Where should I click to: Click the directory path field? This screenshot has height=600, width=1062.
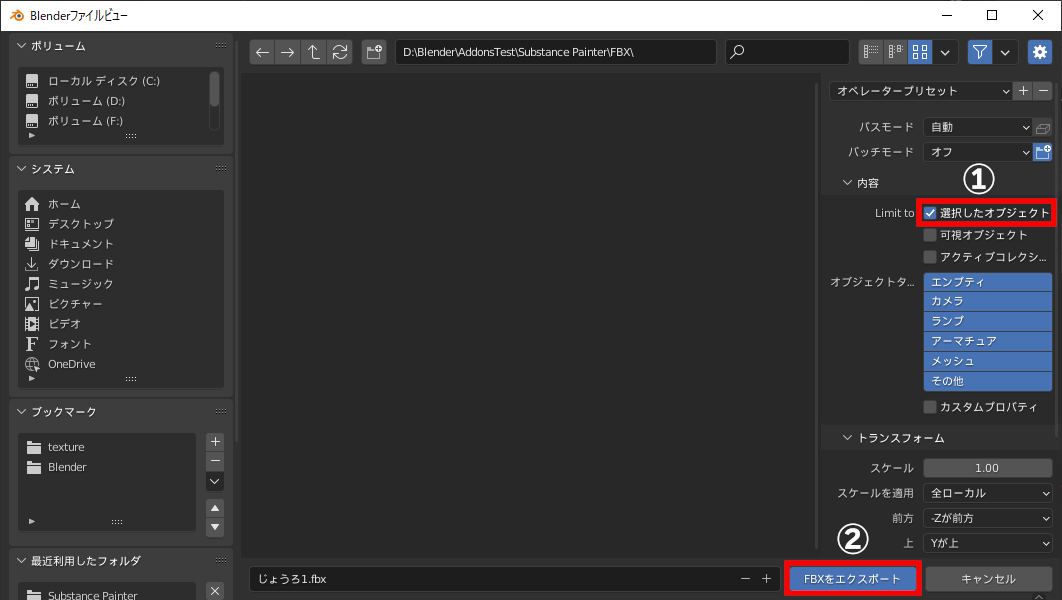tap(555, 52)
